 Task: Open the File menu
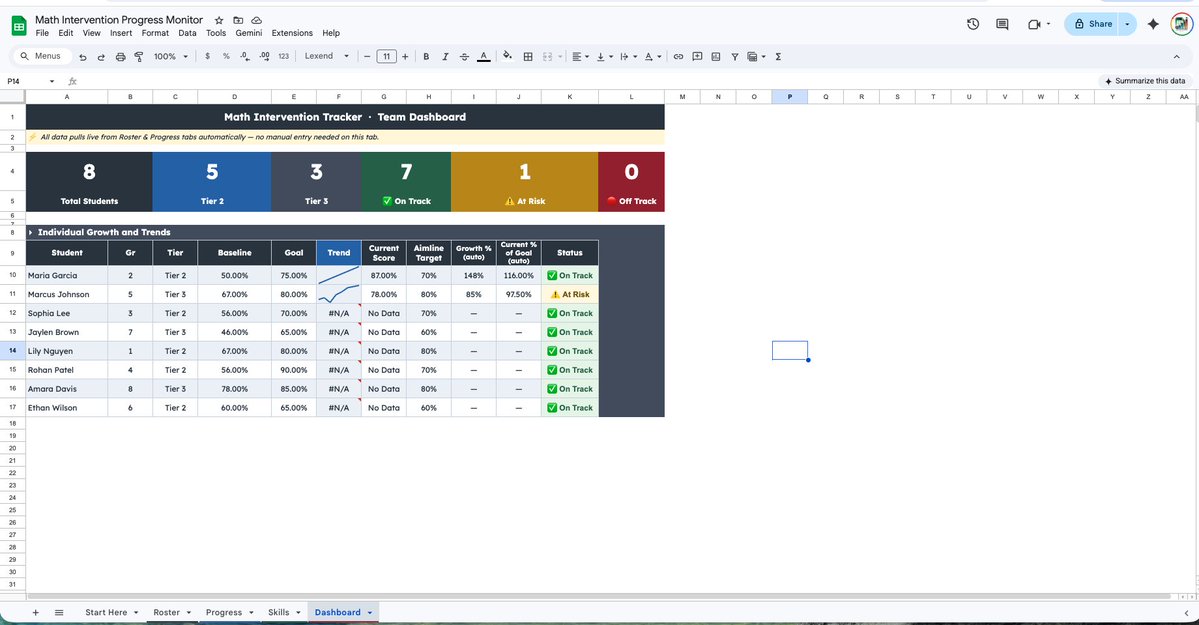[x=42, y=33]
